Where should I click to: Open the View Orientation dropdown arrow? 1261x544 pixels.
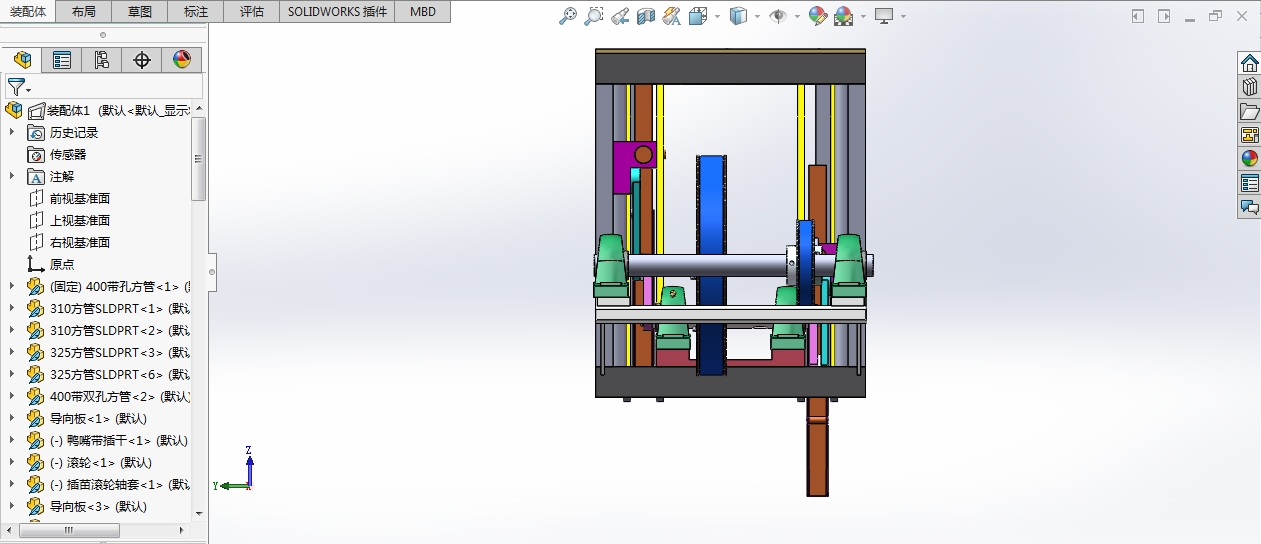pyautogui.click(x=717, y=17)
